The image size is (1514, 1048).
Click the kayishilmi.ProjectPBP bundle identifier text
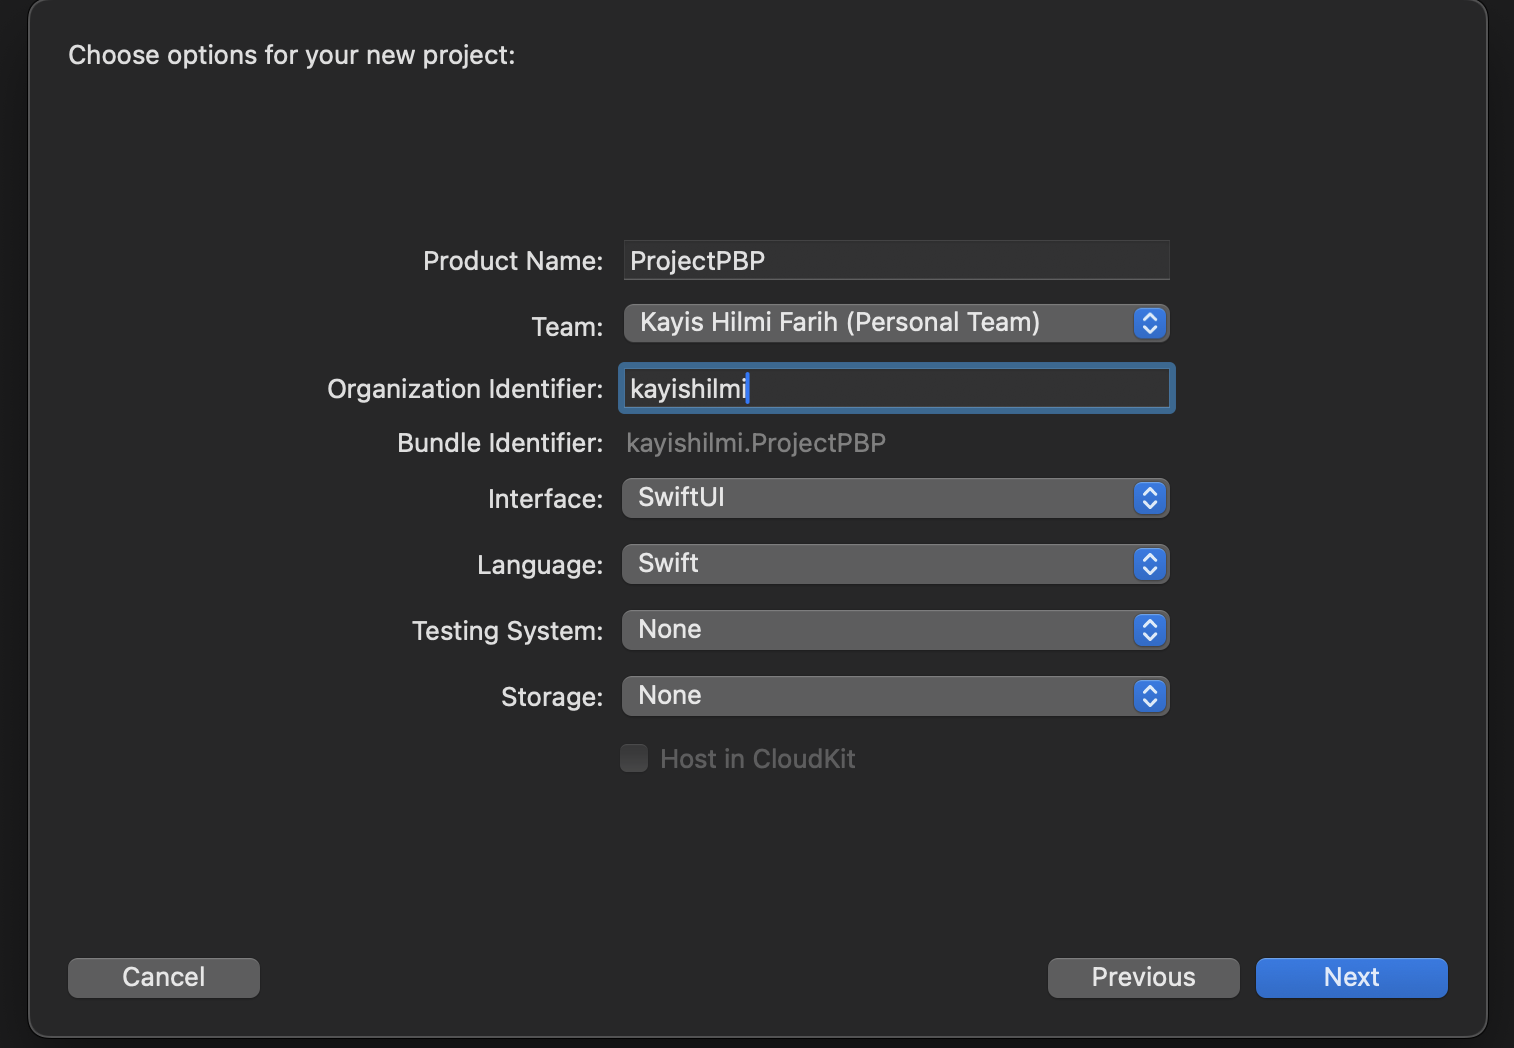756,443
